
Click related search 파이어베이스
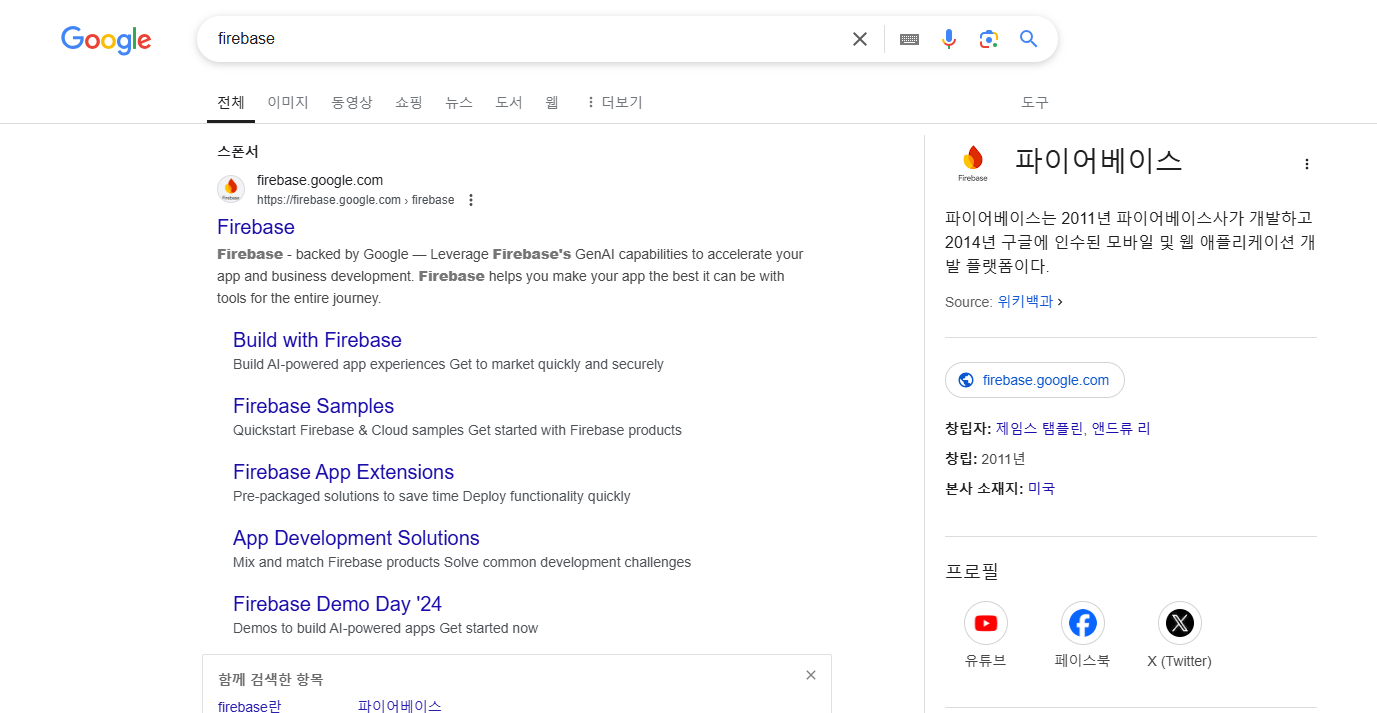point(399,706)
